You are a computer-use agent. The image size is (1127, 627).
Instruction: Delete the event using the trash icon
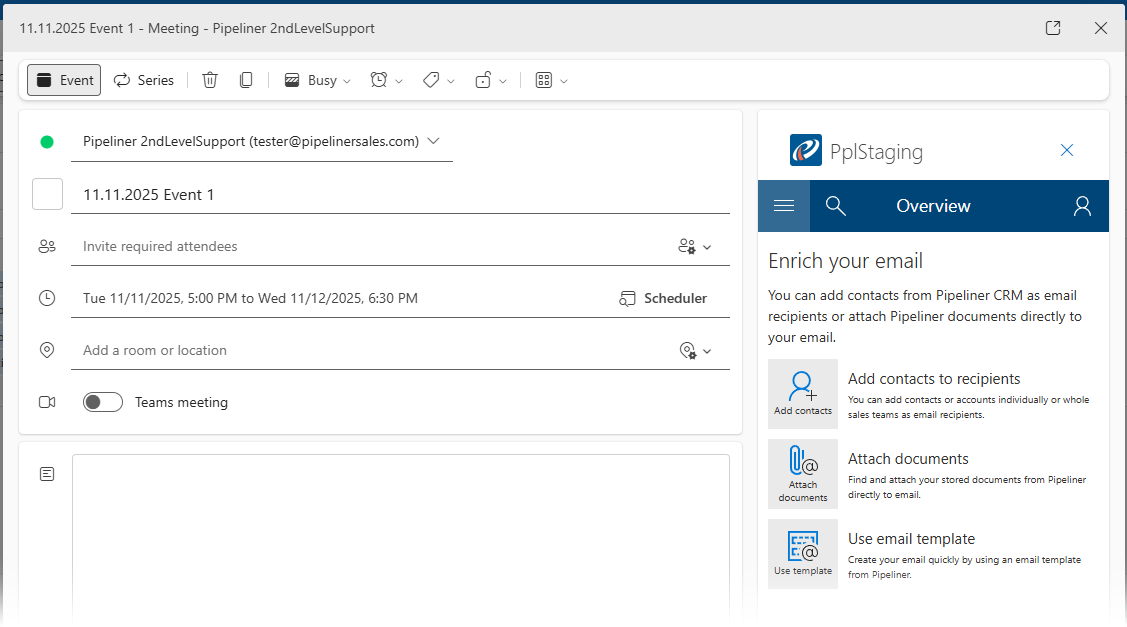point(210,80)
